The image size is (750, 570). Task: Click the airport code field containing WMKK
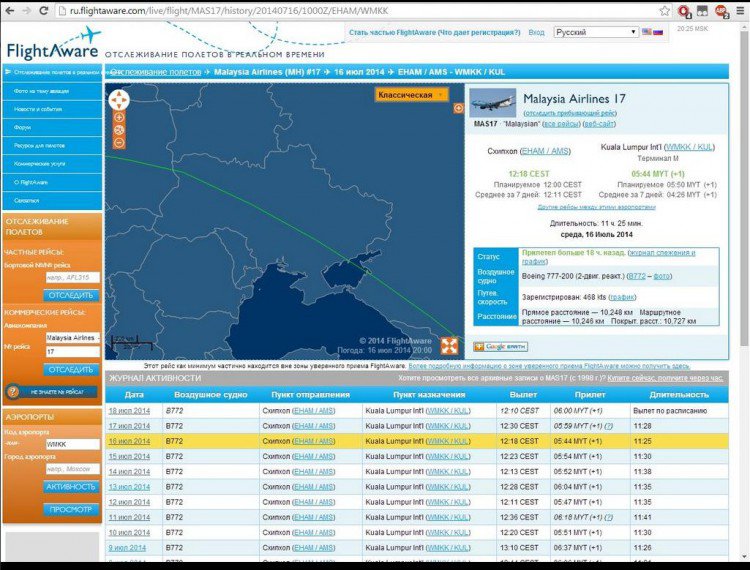point(72,444)
